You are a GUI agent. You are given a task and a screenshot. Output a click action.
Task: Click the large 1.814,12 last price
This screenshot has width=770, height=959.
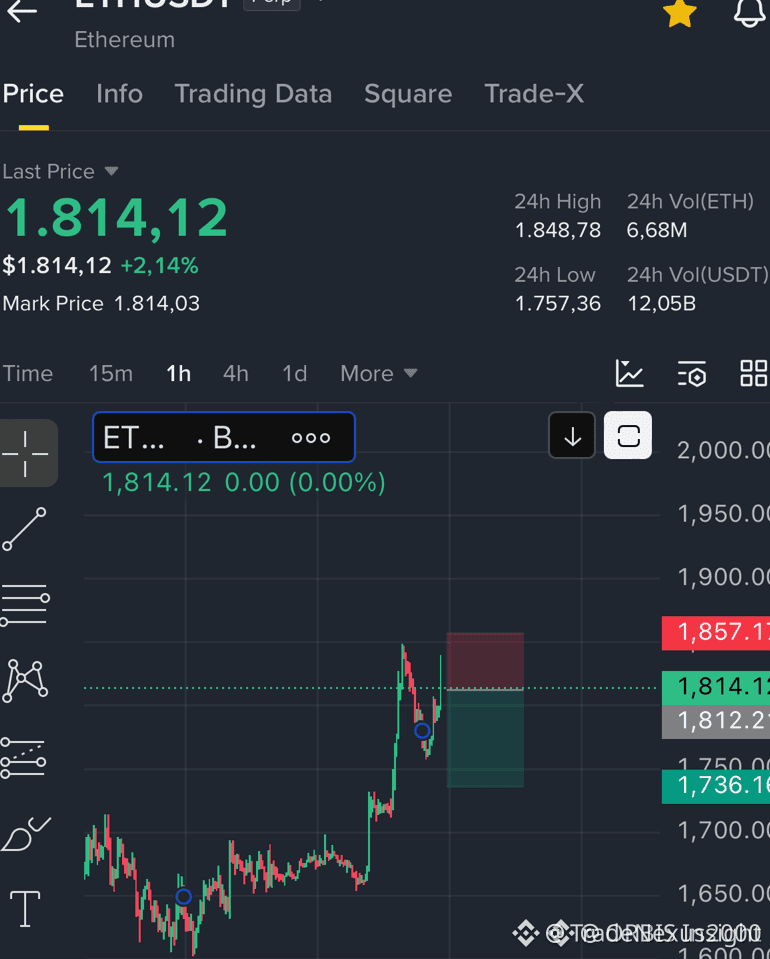116,218
